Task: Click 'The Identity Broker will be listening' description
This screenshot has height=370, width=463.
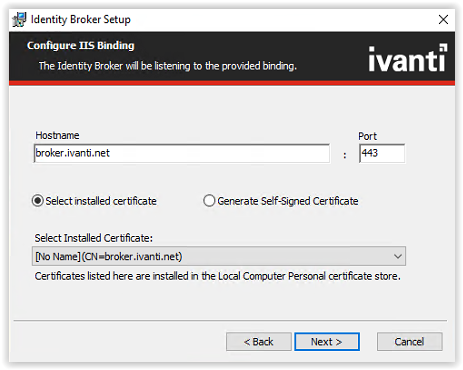Action: click(x=168, y=66)
